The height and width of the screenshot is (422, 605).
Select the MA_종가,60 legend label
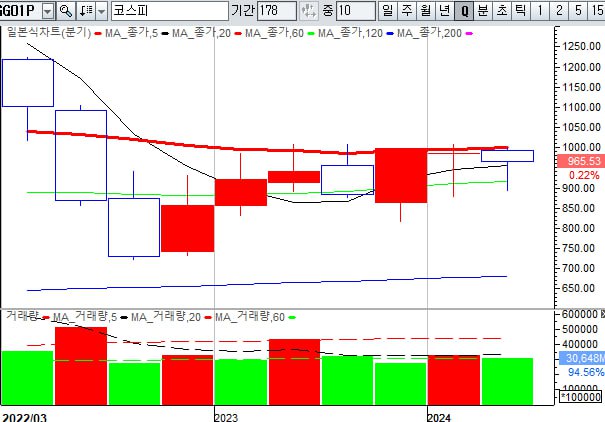pos(274,33)
